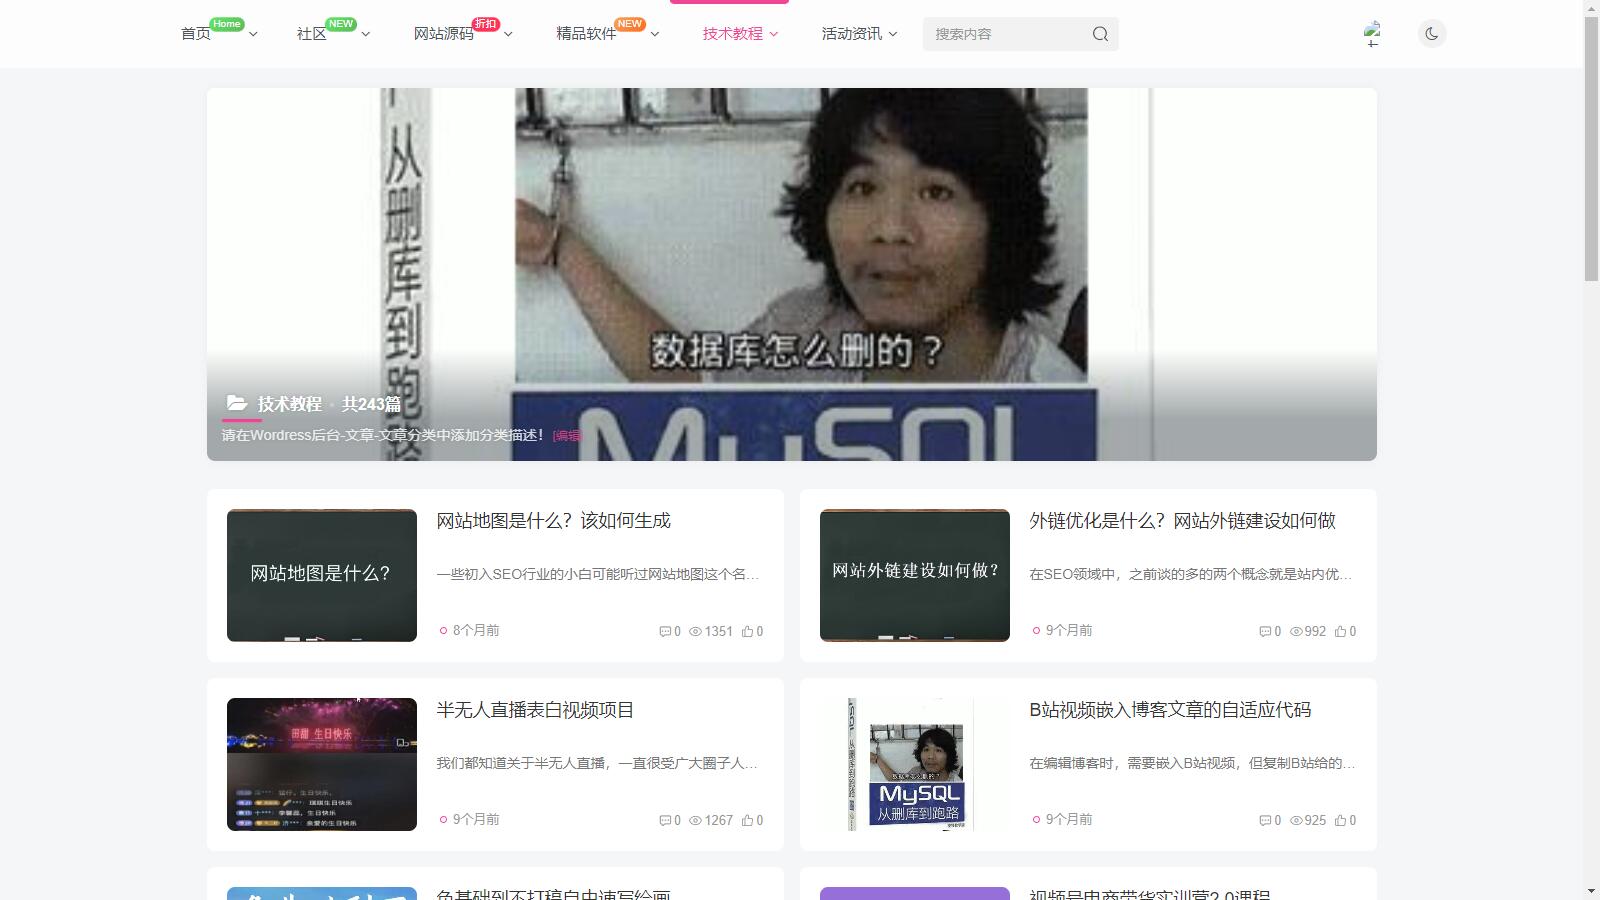Screen dimensions: 1600x900
Task: Focus the 搜索内容 search input field
Action: 1005,34
